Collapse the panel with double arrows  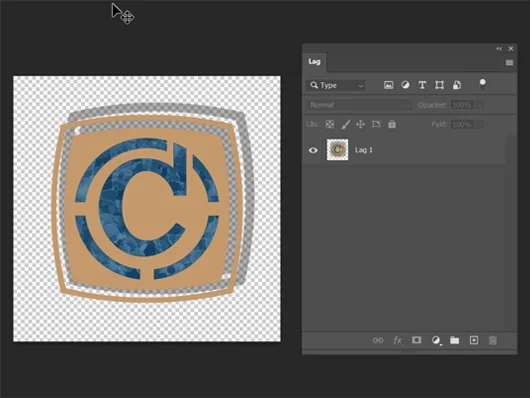coord(499,49)
